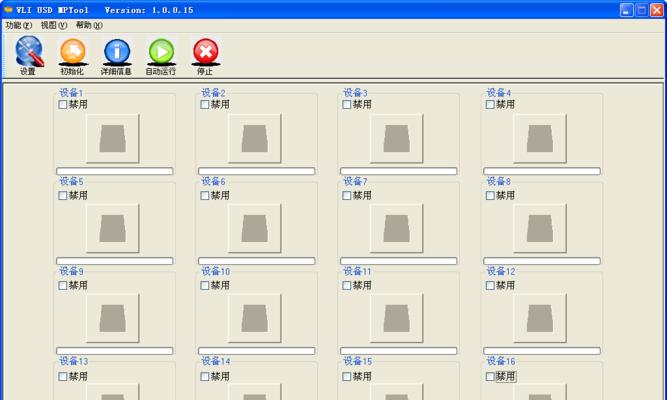Image resolution: width=667 pixels, height=400 pixels.
Task: Click the 设备10 device slot icon
Action: (x=255, y=318)
